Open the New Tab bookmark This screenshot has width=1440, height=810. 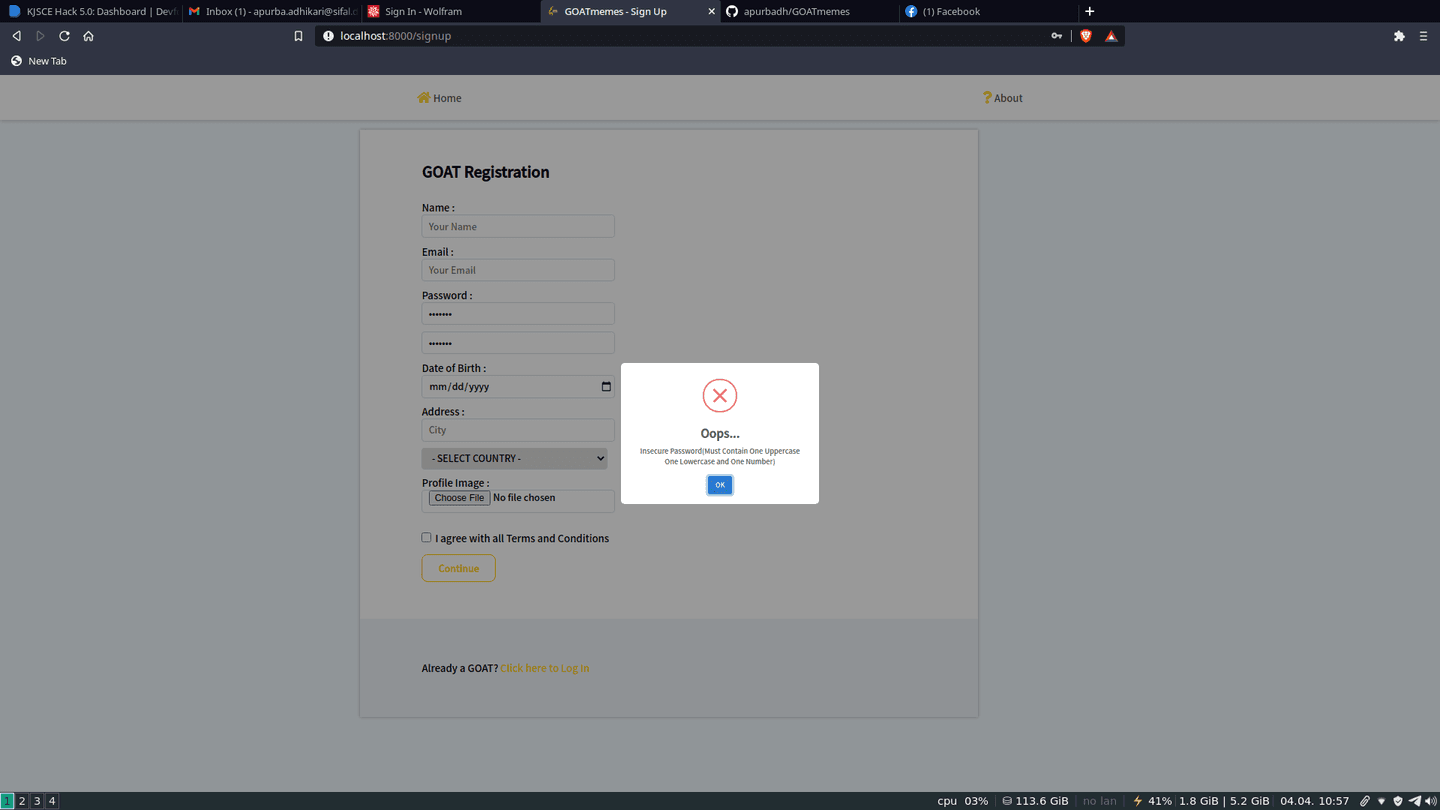(x=38, y=61)
